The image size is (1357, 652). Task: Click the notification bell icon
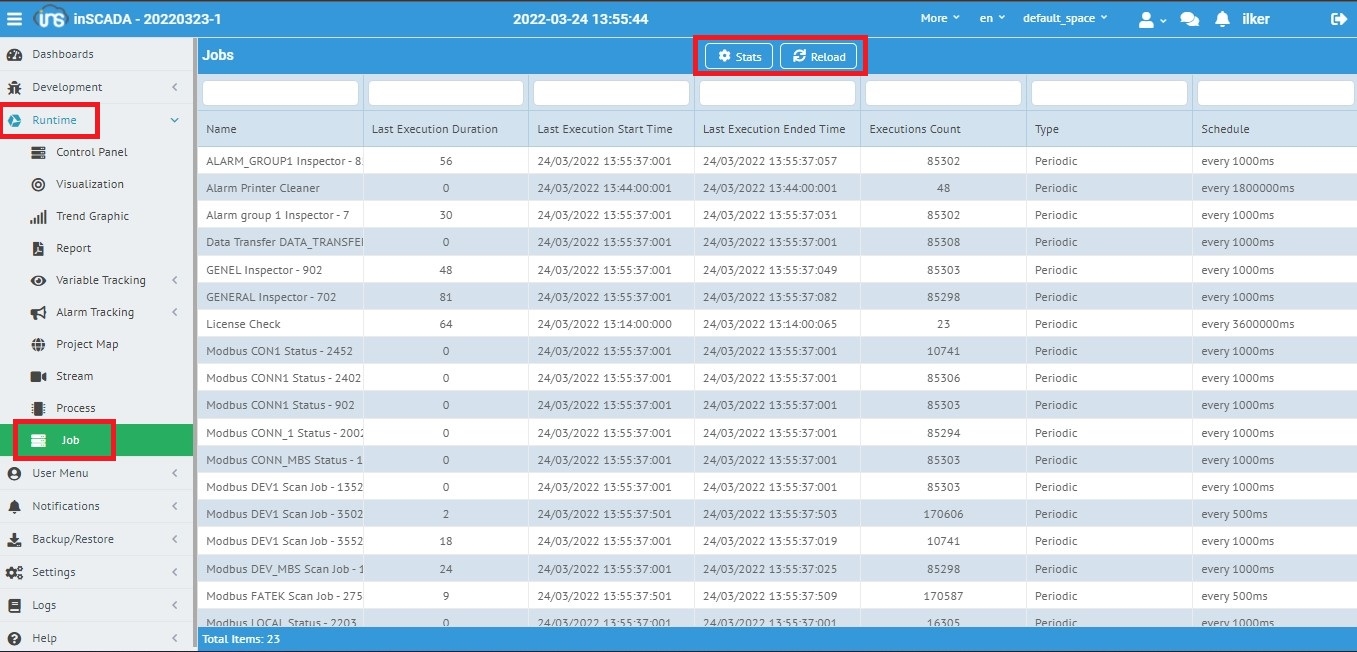point(1222,19)
